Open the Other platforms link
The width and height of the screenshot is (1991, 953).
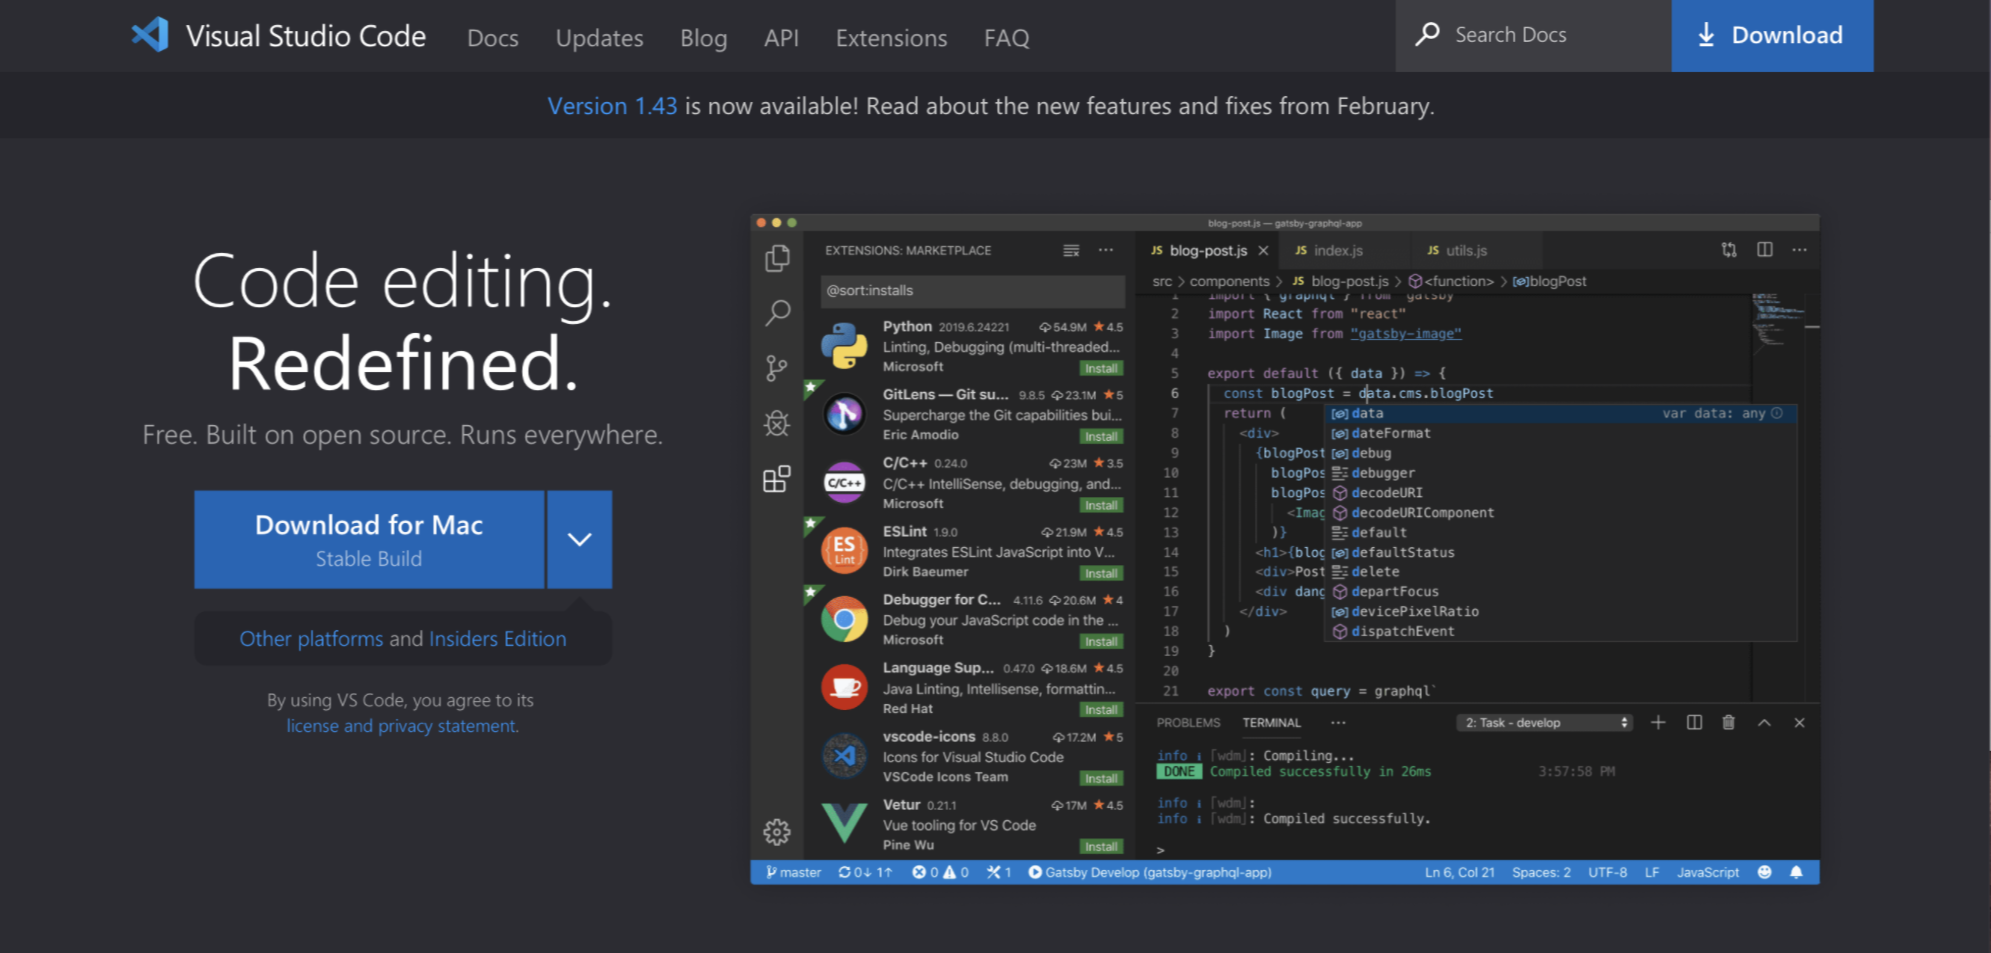(311, 639)
